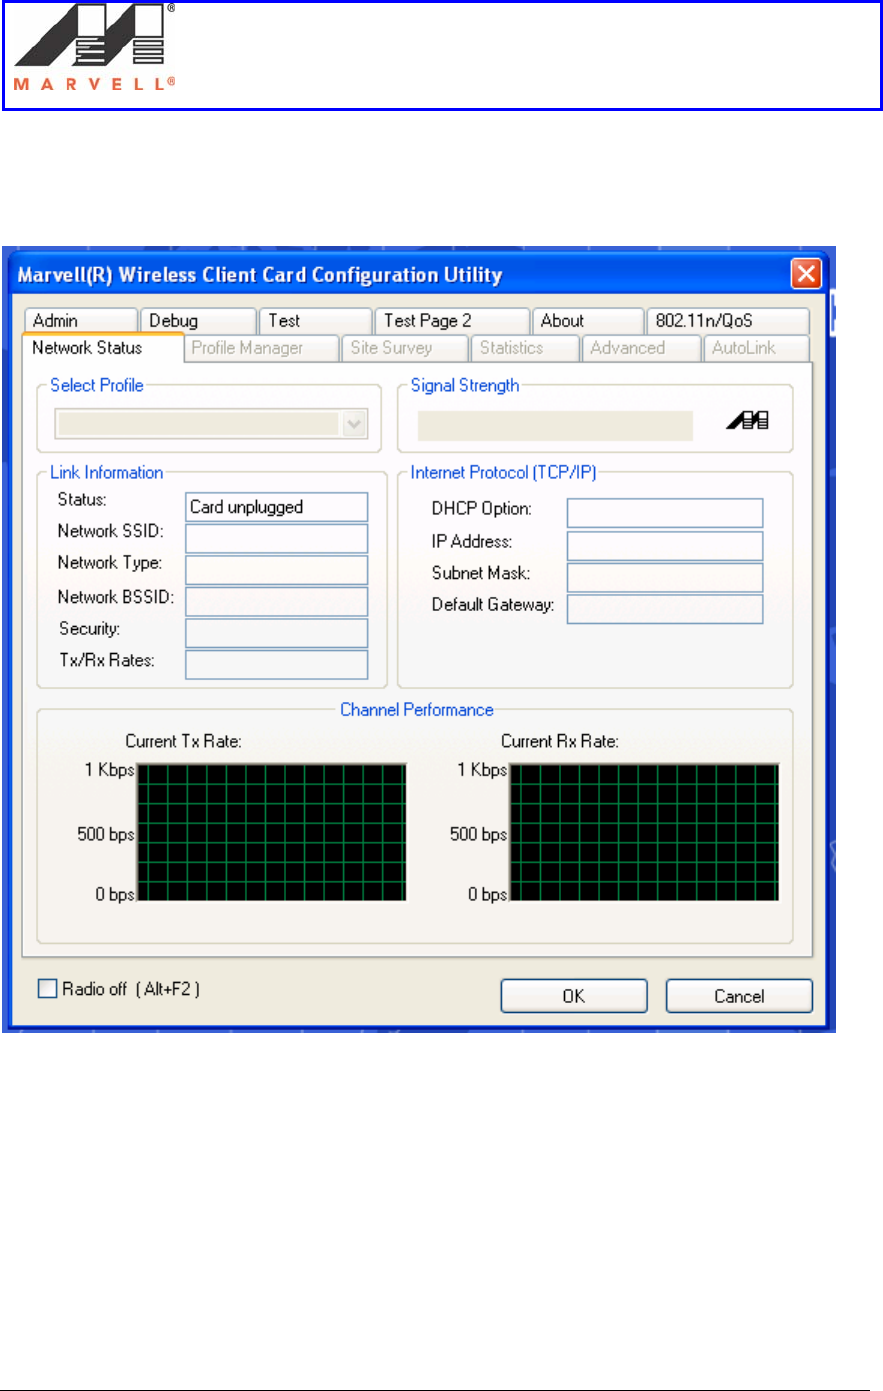Click the Network SSID field

pos(277,539)
